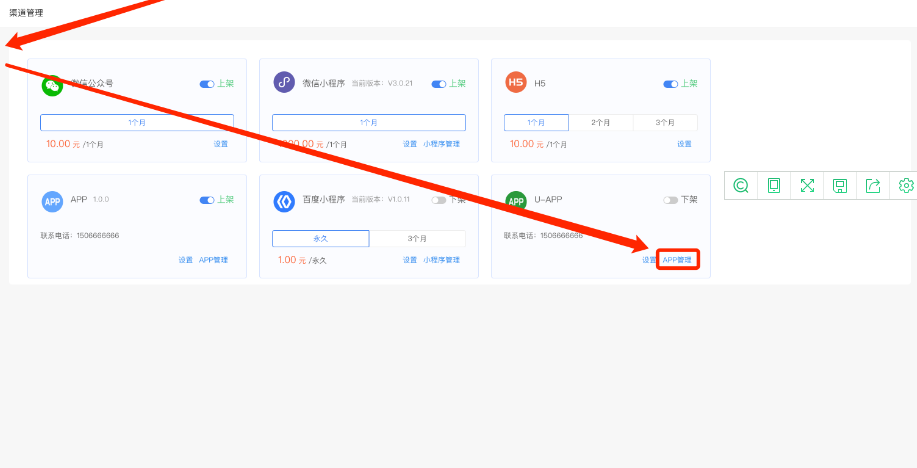Toggle off the 微信公众号 上架 switch
The height and width of the screenshot is (468, 917).
tap(207, 84)
